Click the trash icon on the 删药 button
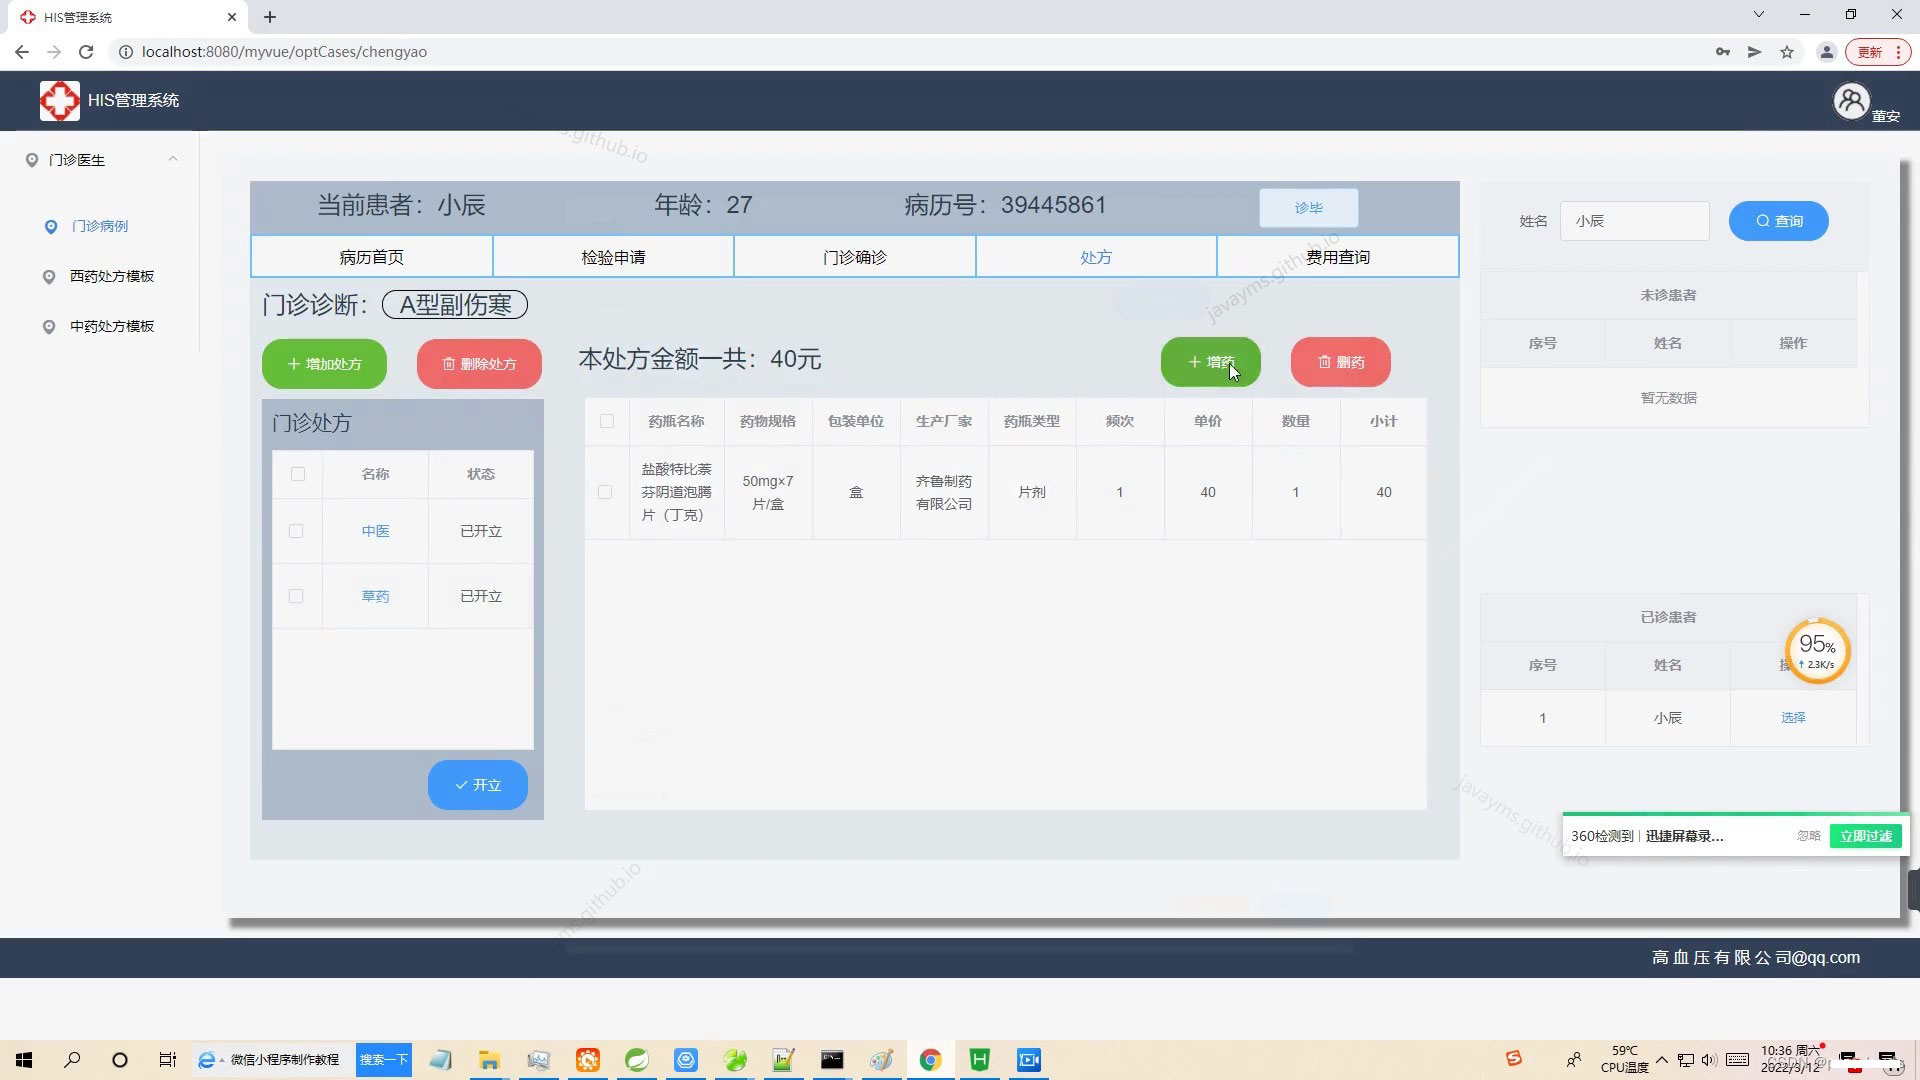The width and height of the screenshot is (1920, 1080). pyautogui.click(x=1325, y=362)
